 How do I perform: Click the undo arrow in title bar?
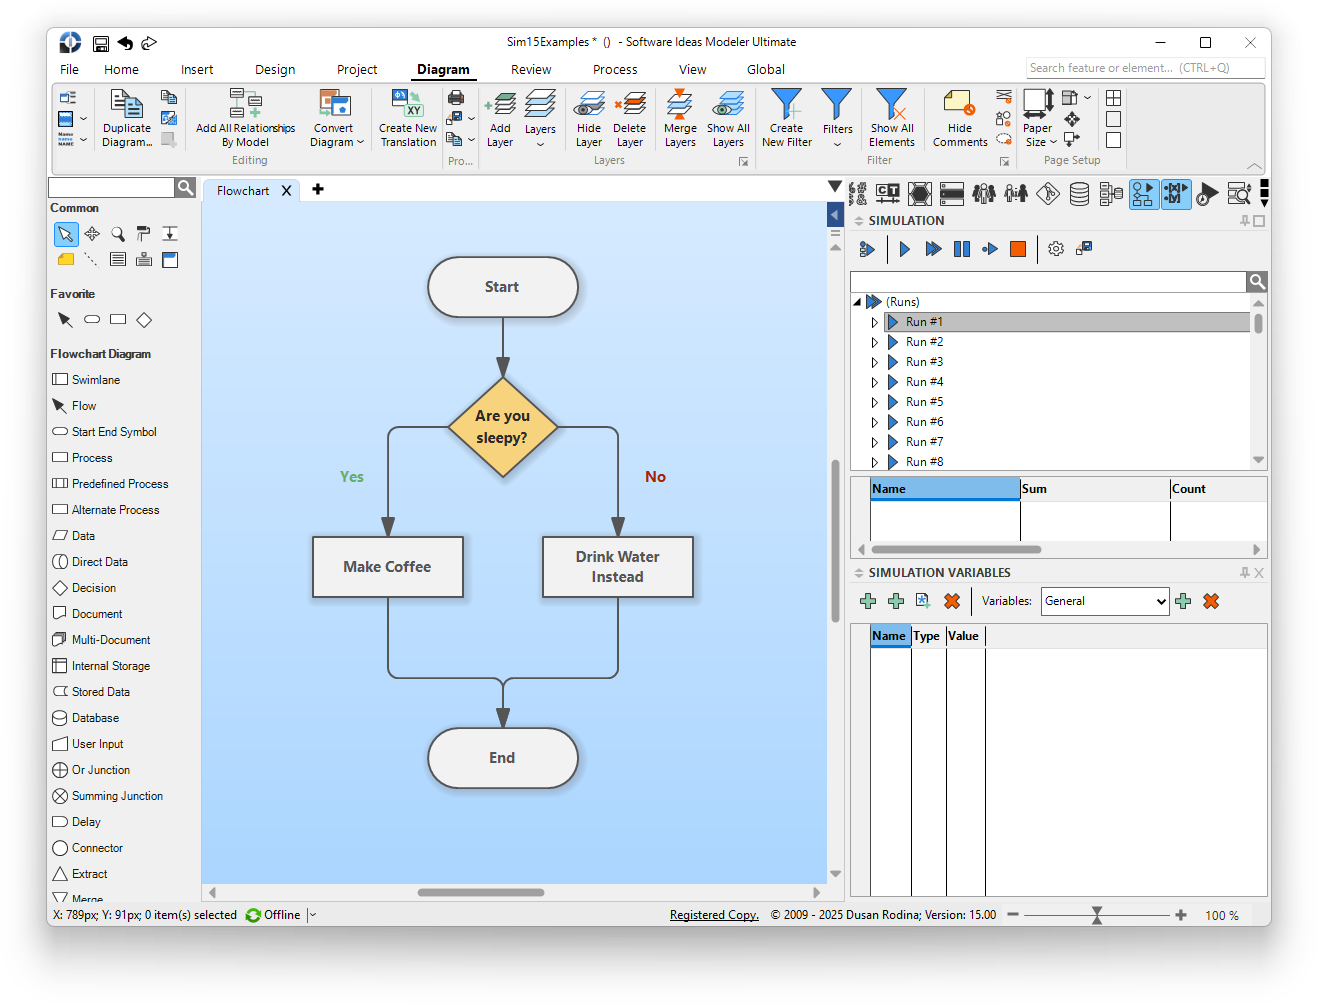125,43
